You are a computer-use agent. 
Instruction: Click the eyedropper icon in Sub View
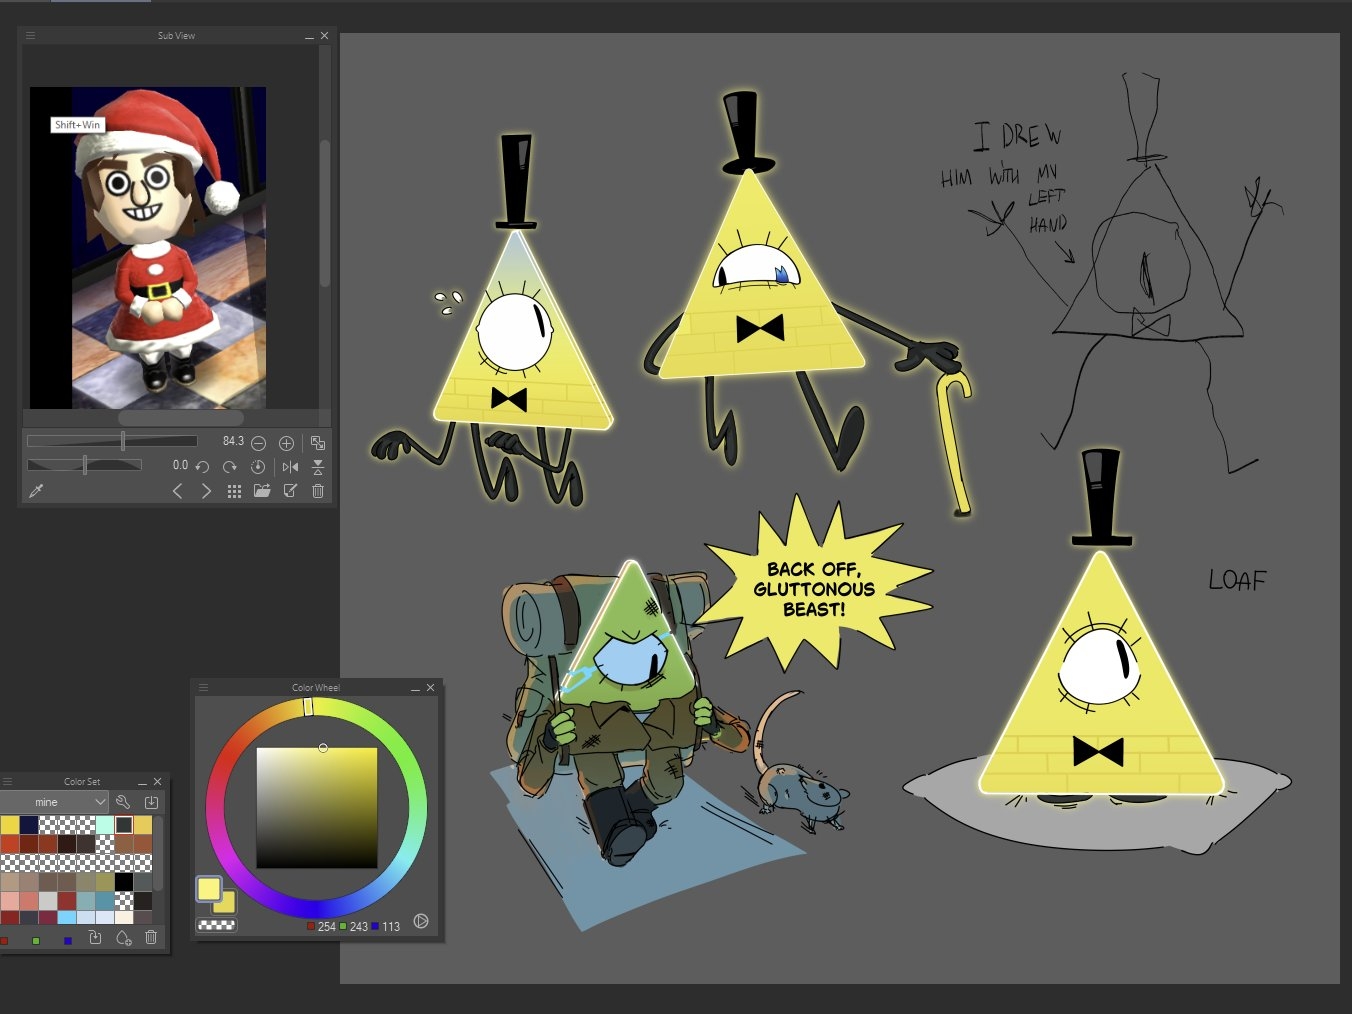click(37, 491)
